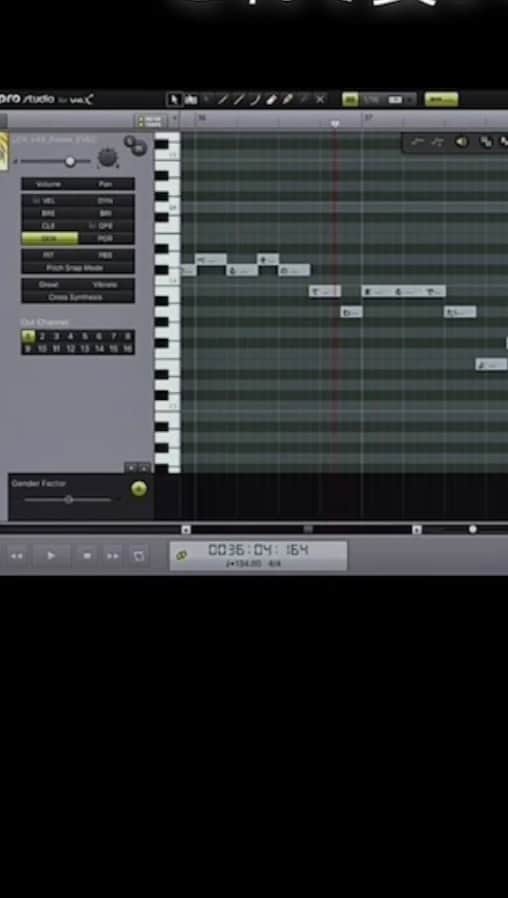The height and width of the screenshot is (898, 508).
Task: Click the zoom slider handle at bottom right
Action: (472, 529)
